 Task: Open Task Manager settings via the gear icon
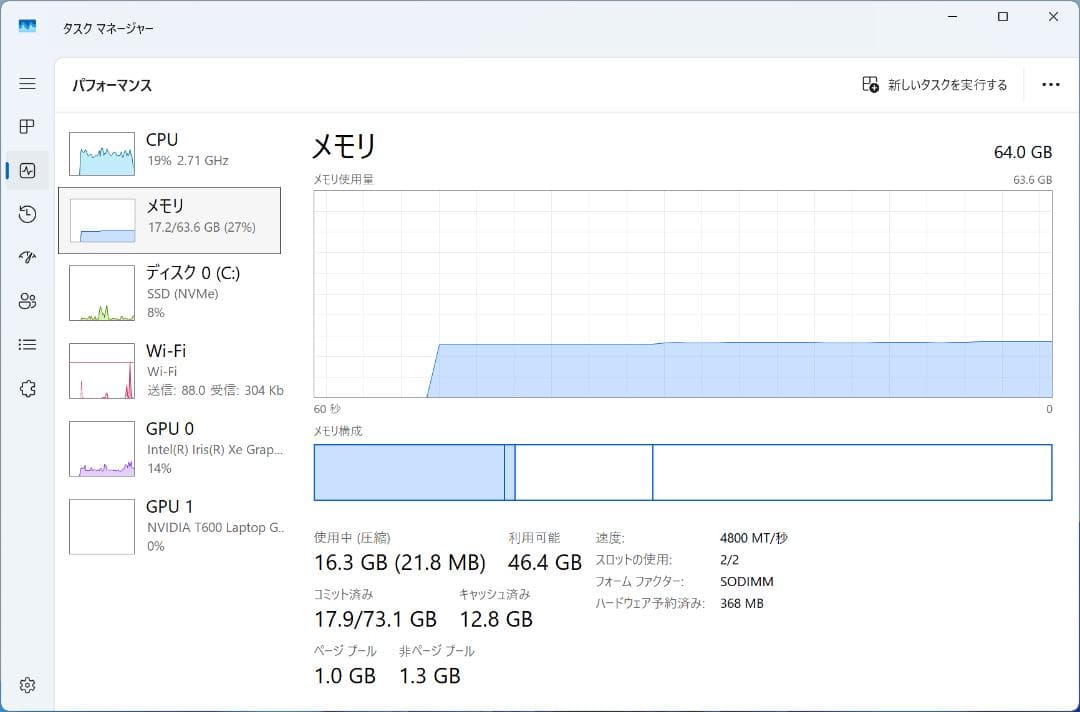[x=27, y=685]
